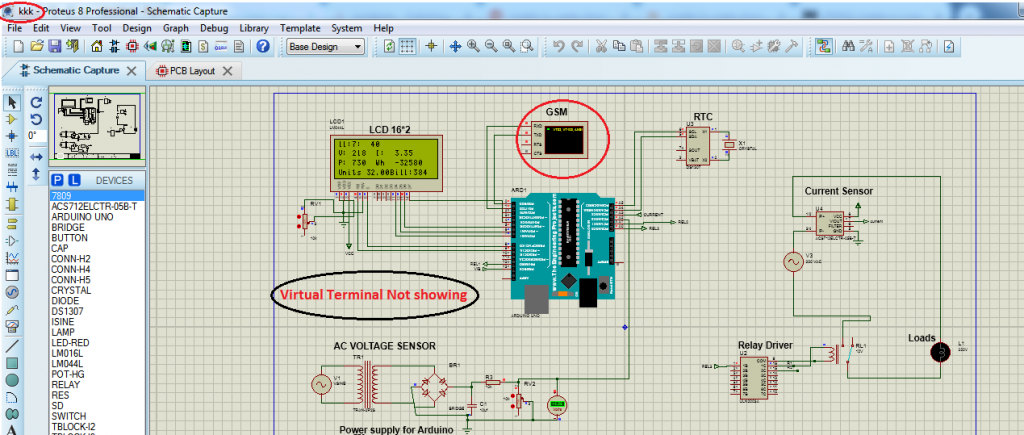Open the Template menu
1024x435 pixels.
tap(300, 28)
